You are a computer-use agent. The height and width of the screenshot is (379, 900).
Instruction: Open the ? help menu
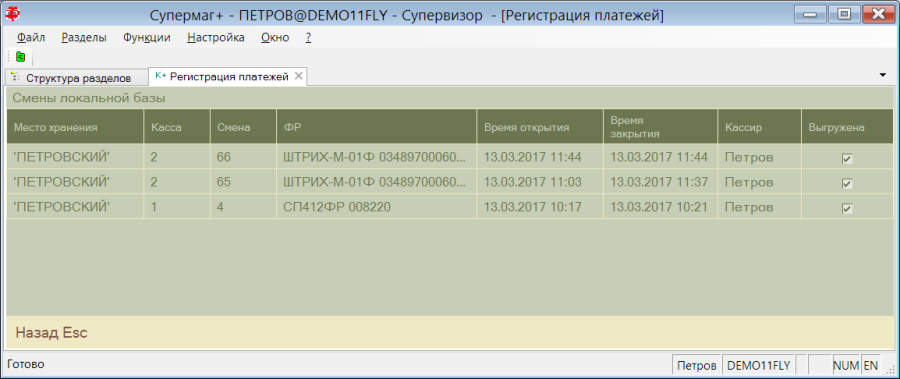pos(308,38)
